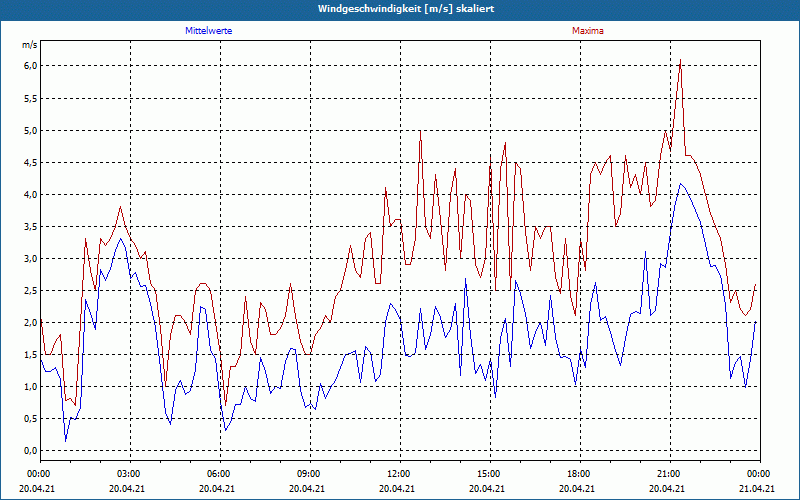Image resolution: width=800 pixels, height=500 pixels.
Task: Click the '3,0' y-axis value
Action: (x=30, y=258)
